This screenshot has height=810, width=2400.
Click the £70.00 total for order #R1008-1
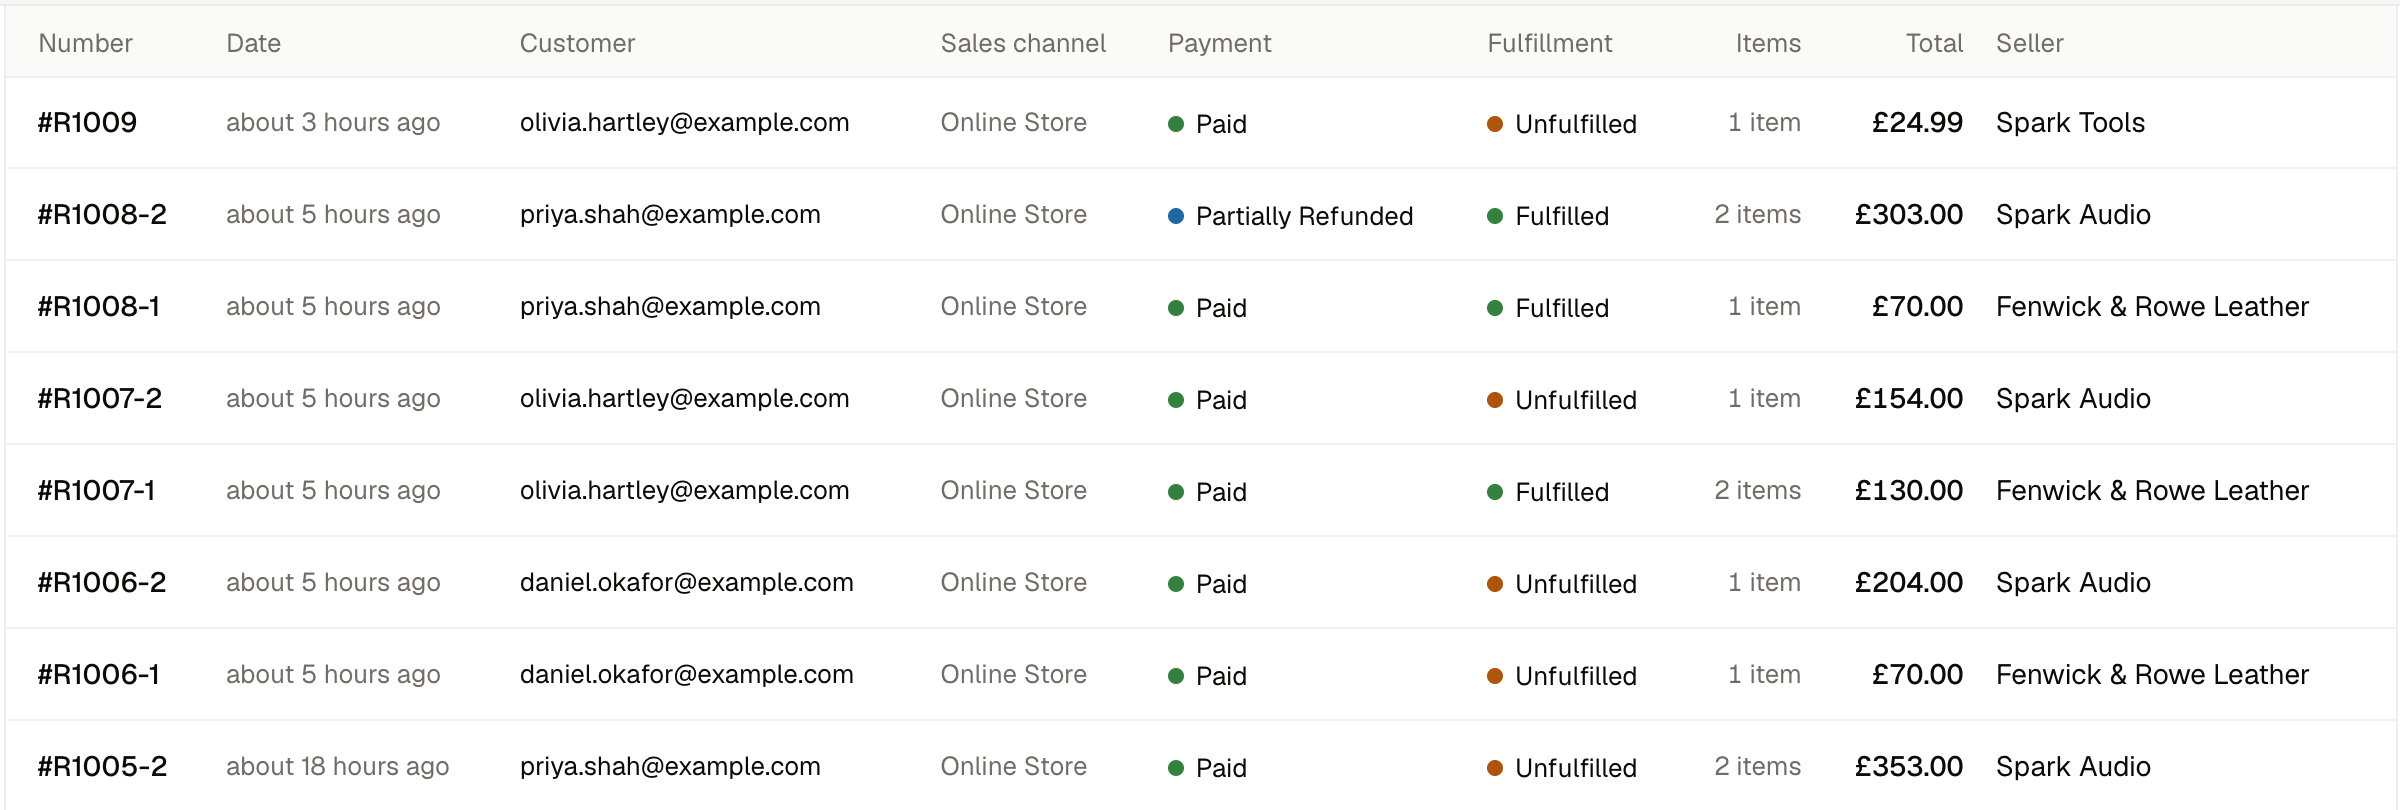(1918, 307)
